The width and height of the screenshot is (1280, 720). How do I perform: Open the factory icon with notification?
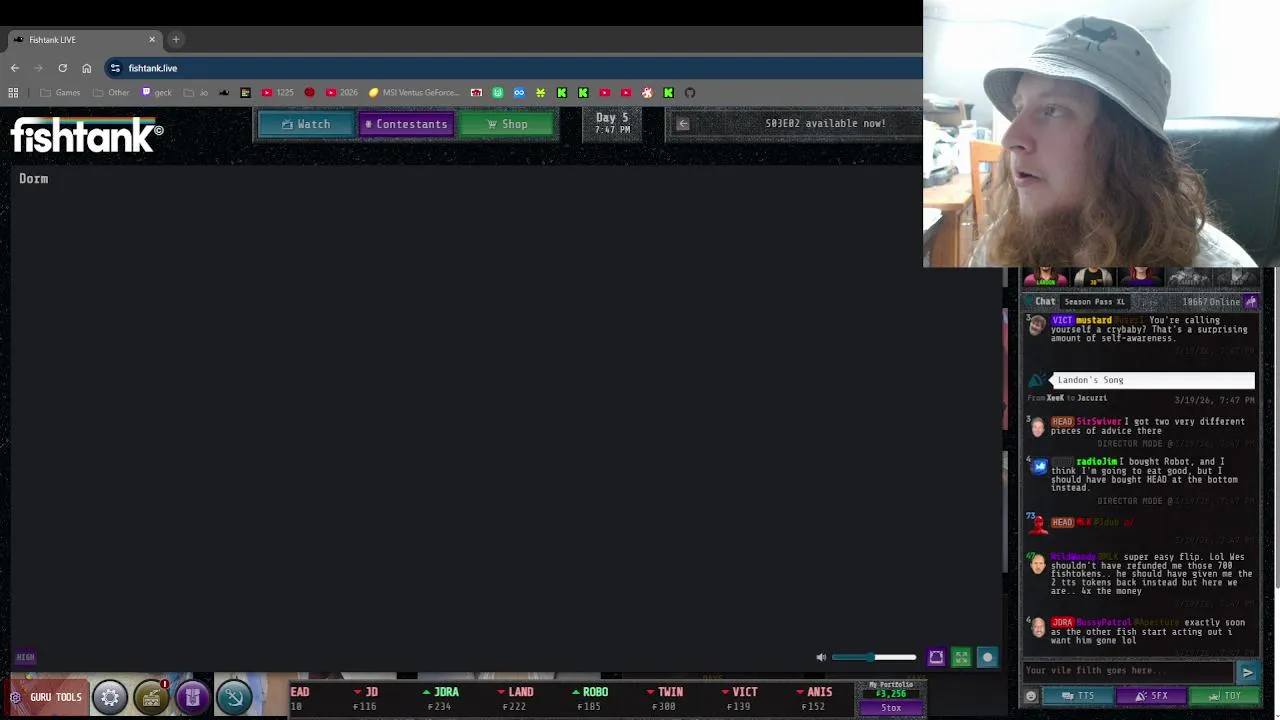(x=151, y=697)
